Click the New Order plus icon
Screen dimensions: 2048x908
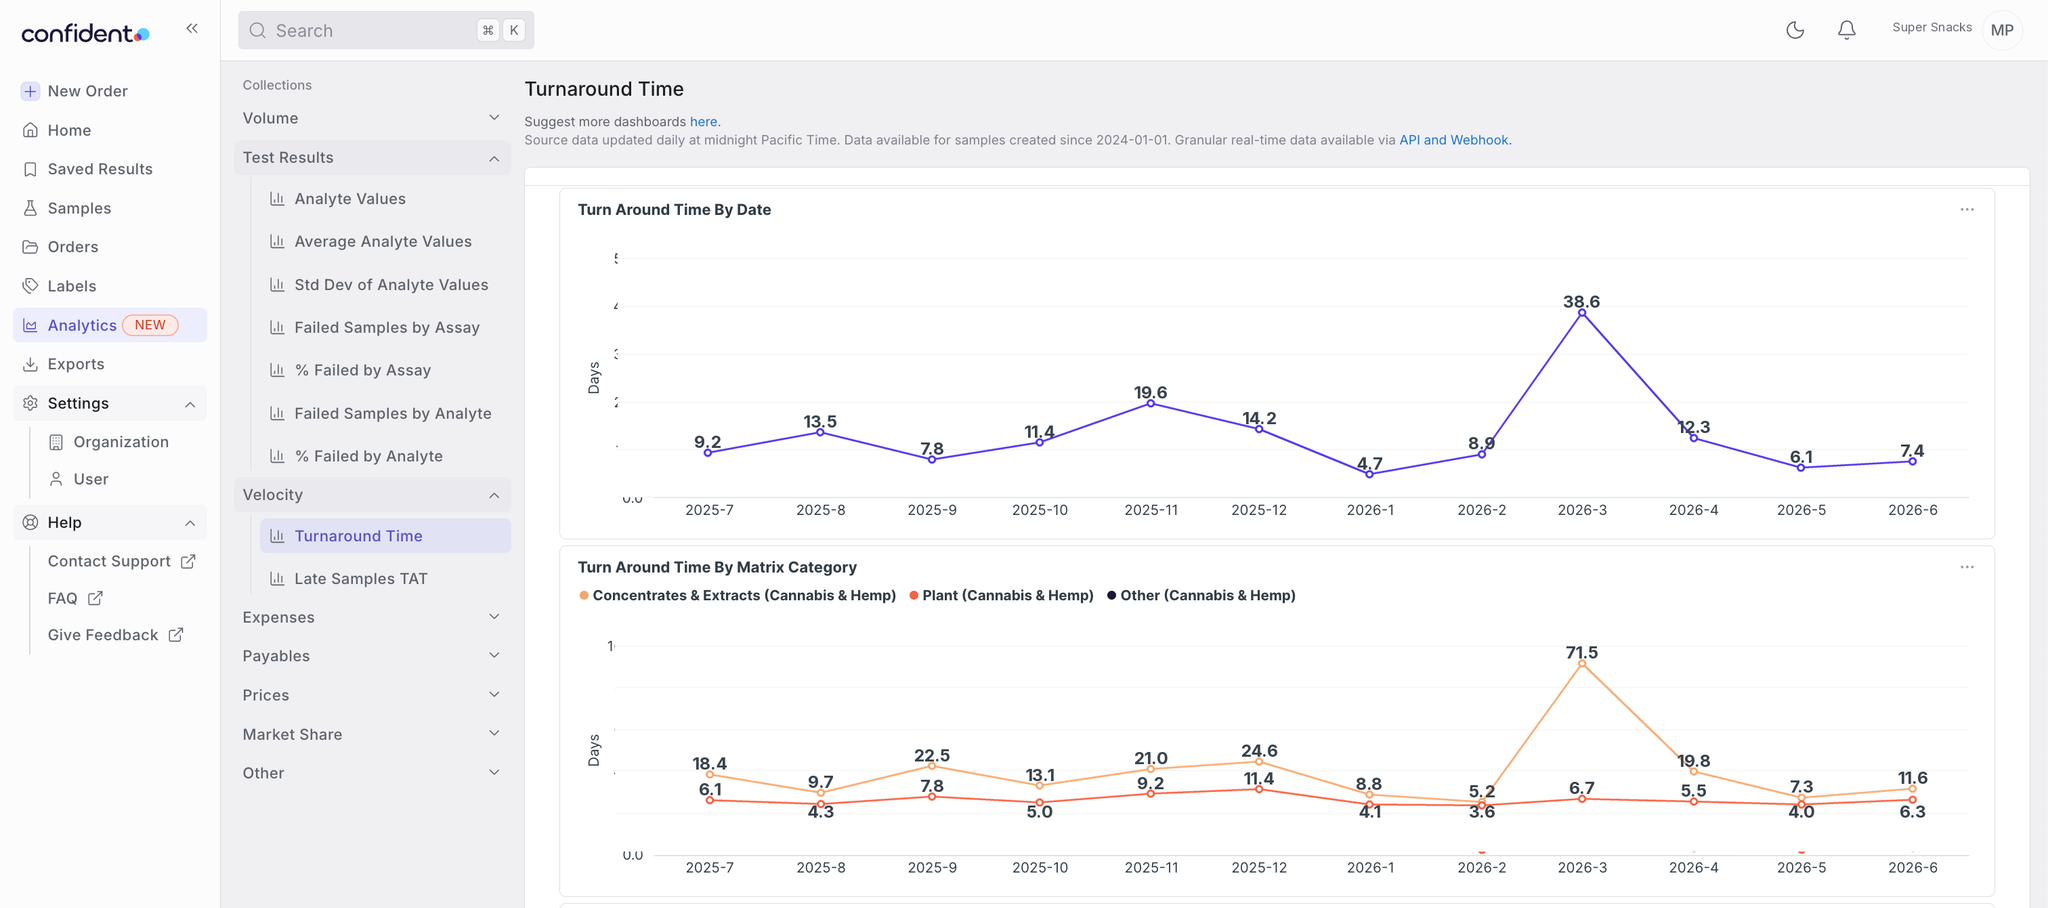point(30,91)
